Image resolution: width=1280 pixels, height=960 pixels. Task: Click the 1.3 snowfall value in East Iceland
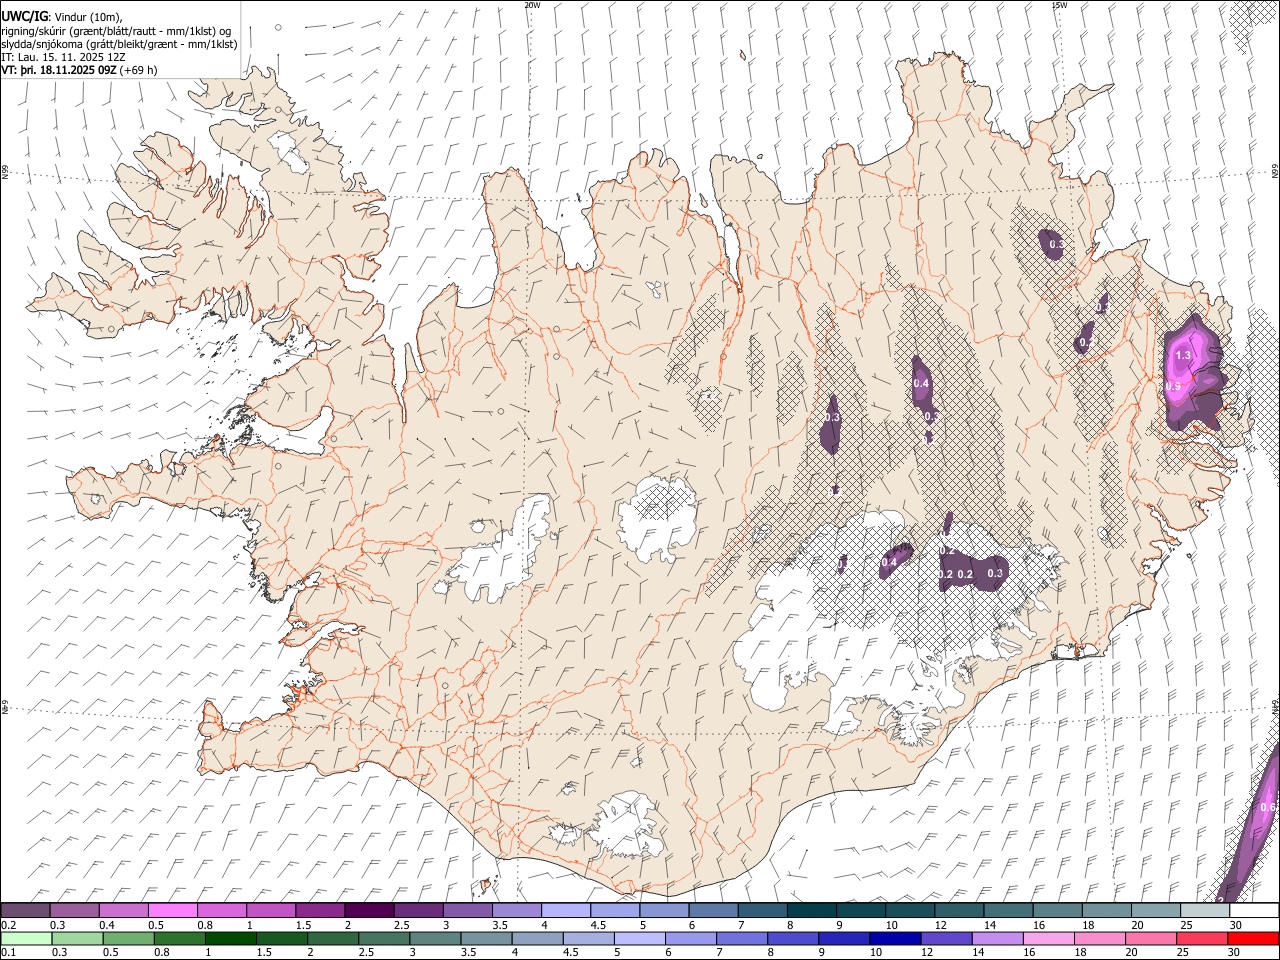[x=1183, y=355]
